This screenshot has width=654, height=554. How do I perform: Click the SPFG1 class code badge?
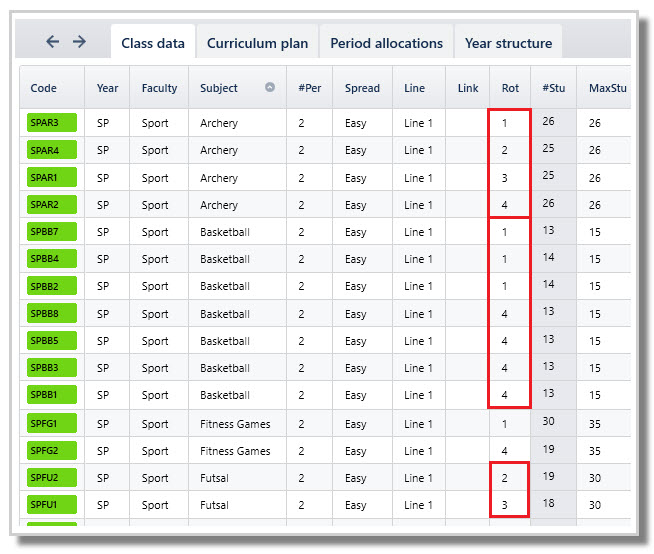[52, 423]
